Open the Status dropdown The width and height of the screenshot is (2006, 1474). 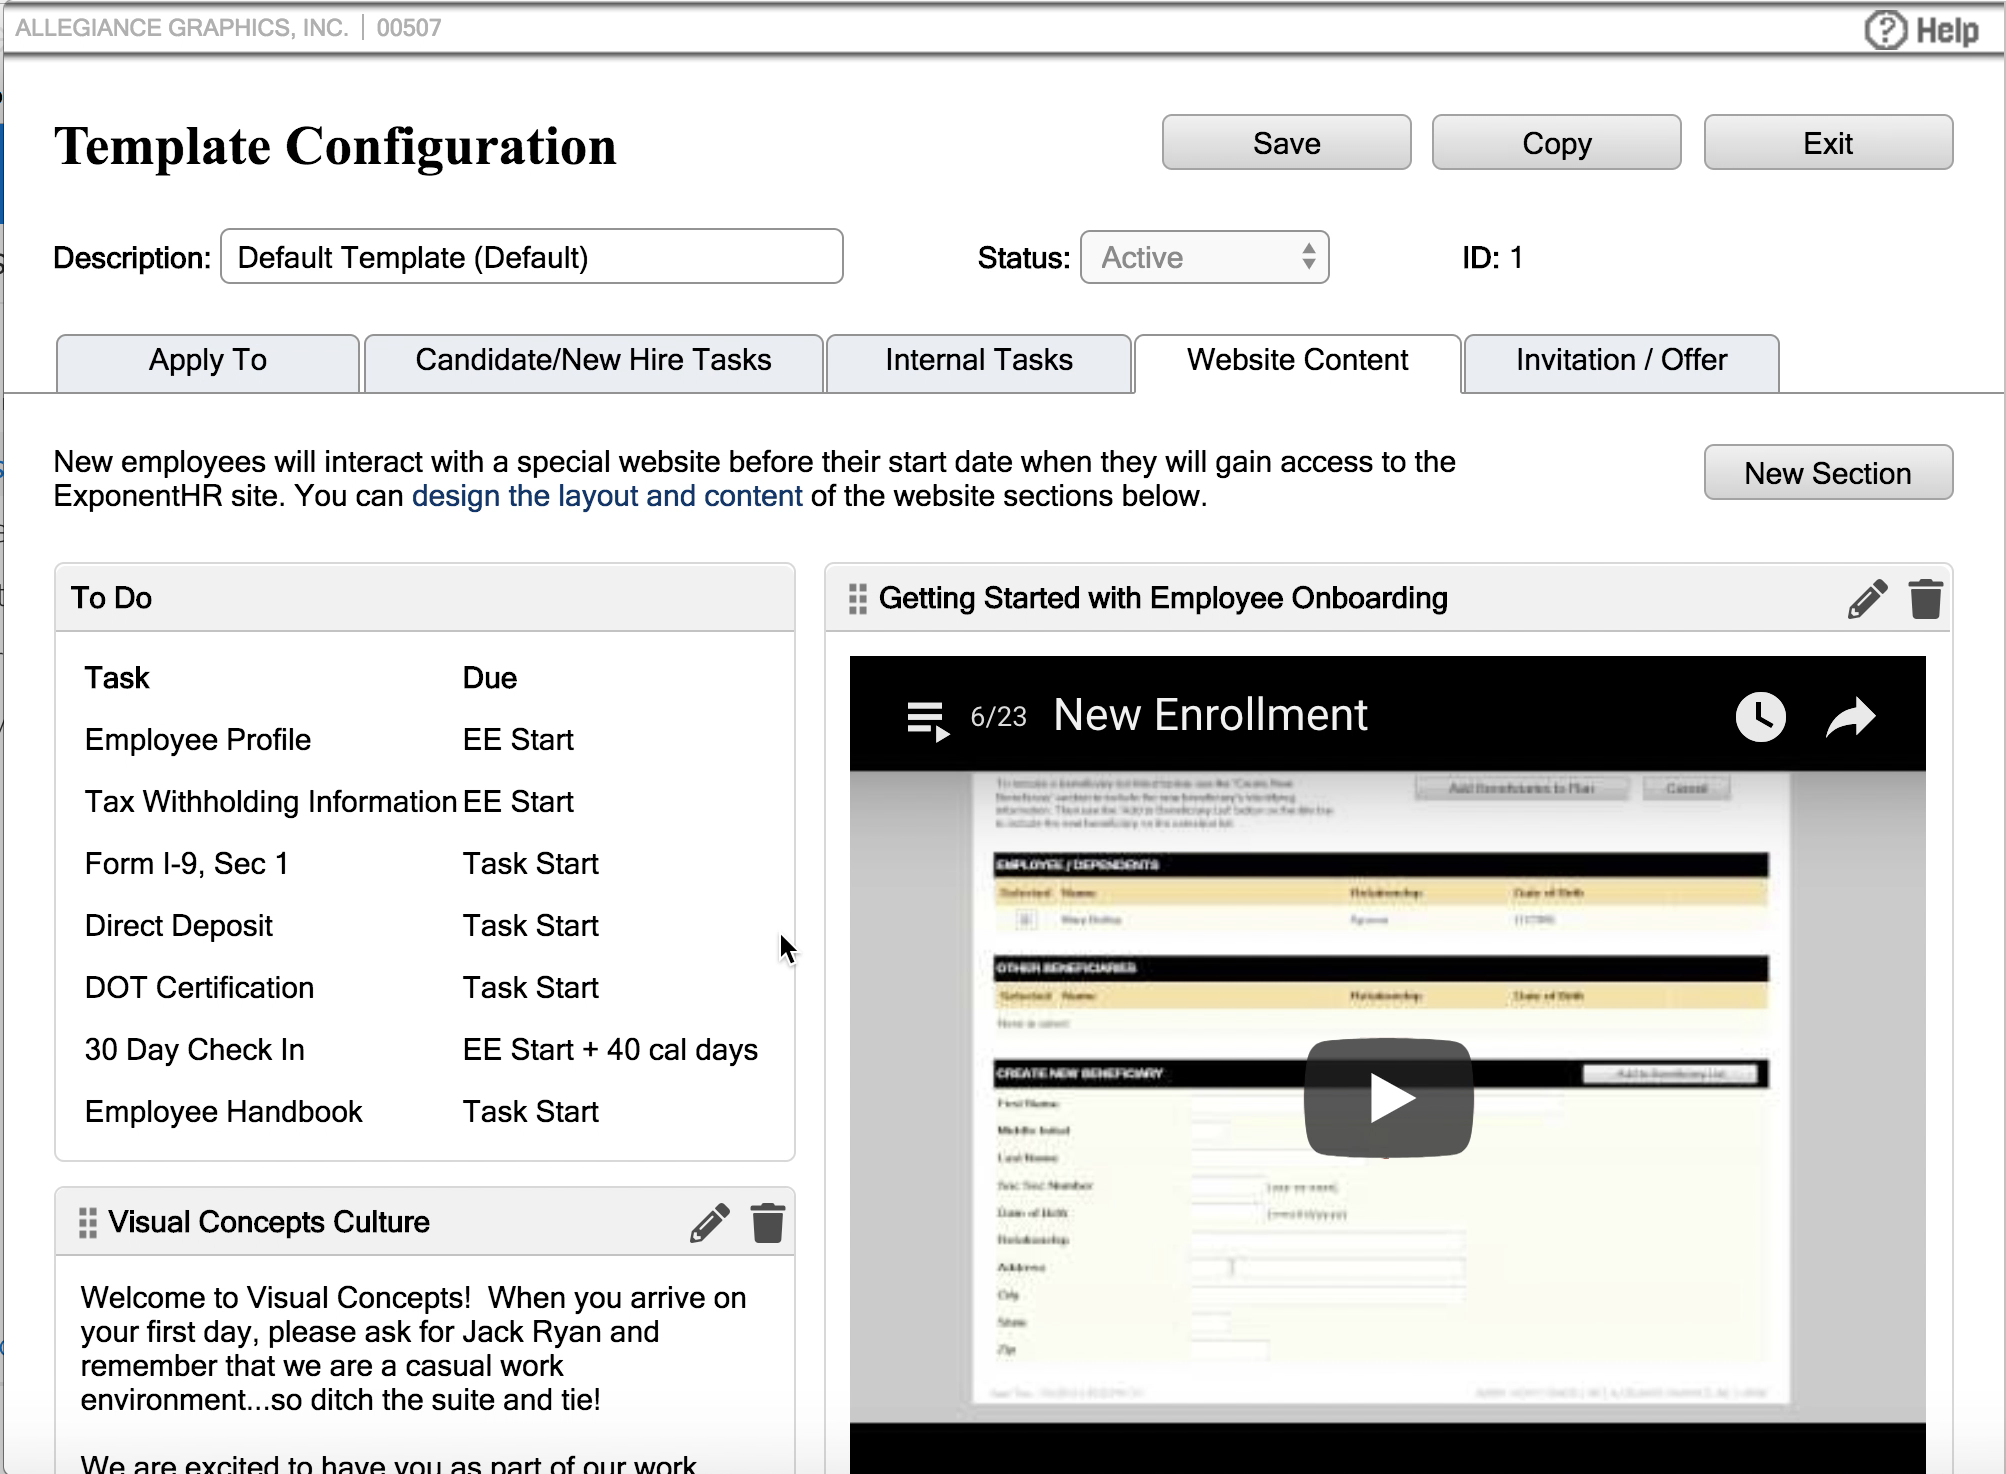click(x=1204, y=257)
